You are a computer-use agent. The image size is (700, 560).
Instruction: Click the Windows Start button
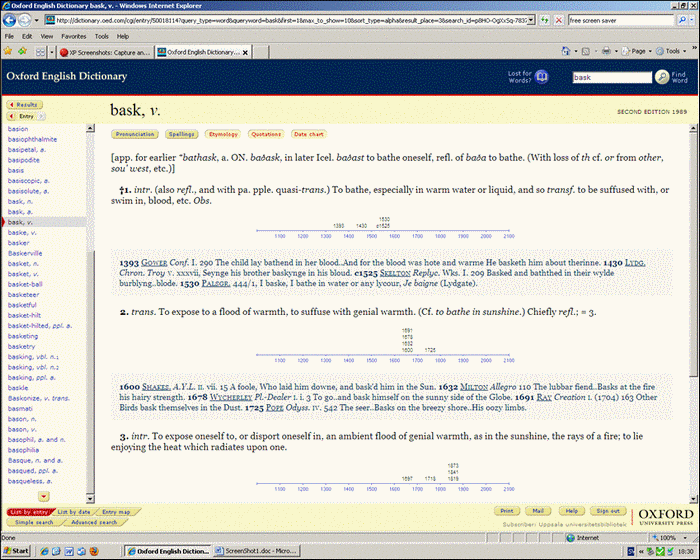click(x=20, y=552)
